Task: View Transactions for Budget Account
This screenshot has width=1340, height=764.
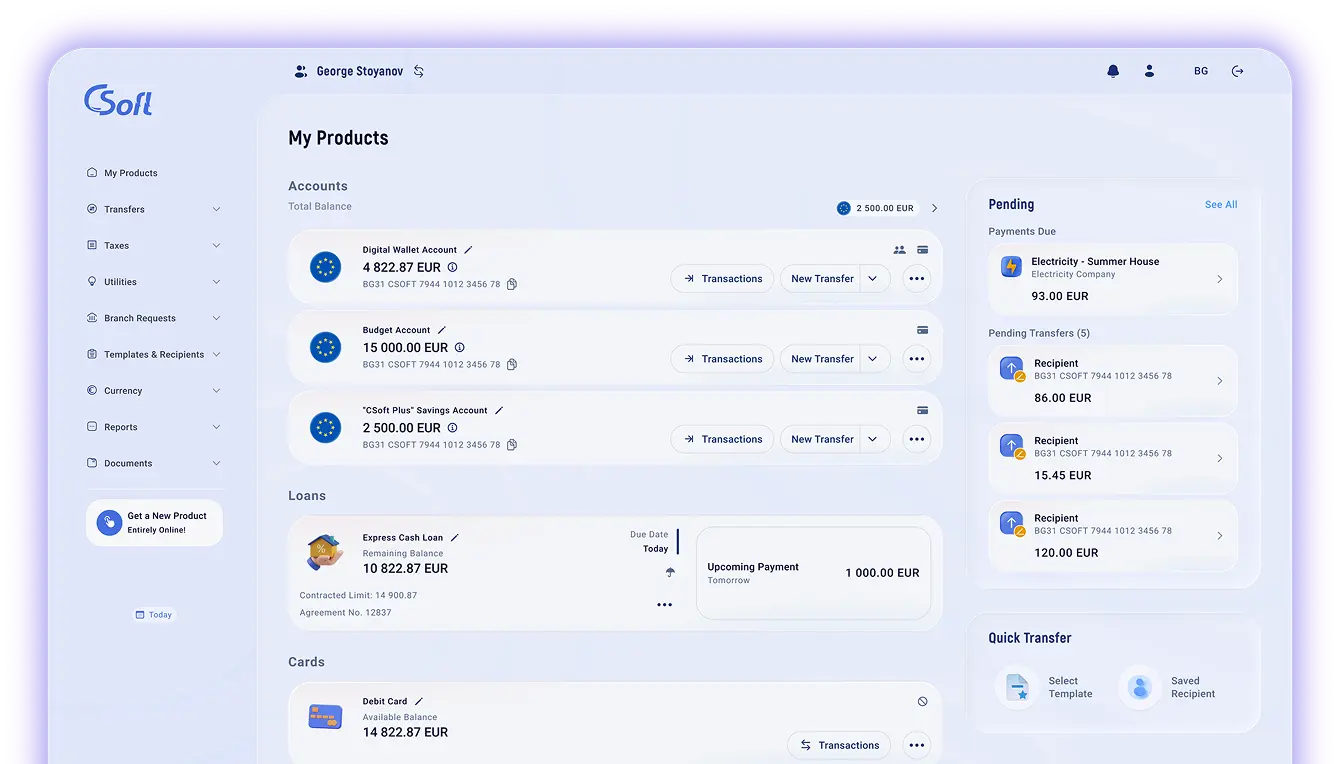Action: coord(722,359)
